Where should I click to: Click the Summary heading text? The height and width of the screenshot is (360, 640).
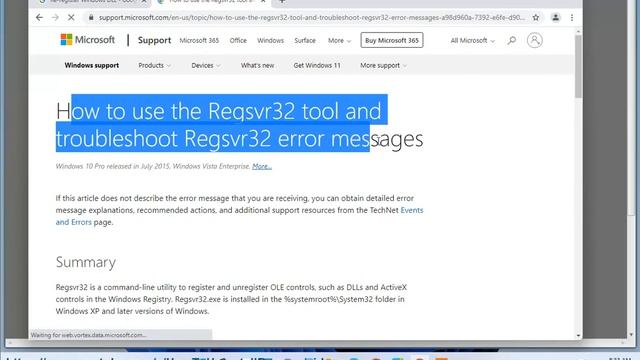(86, 262)
